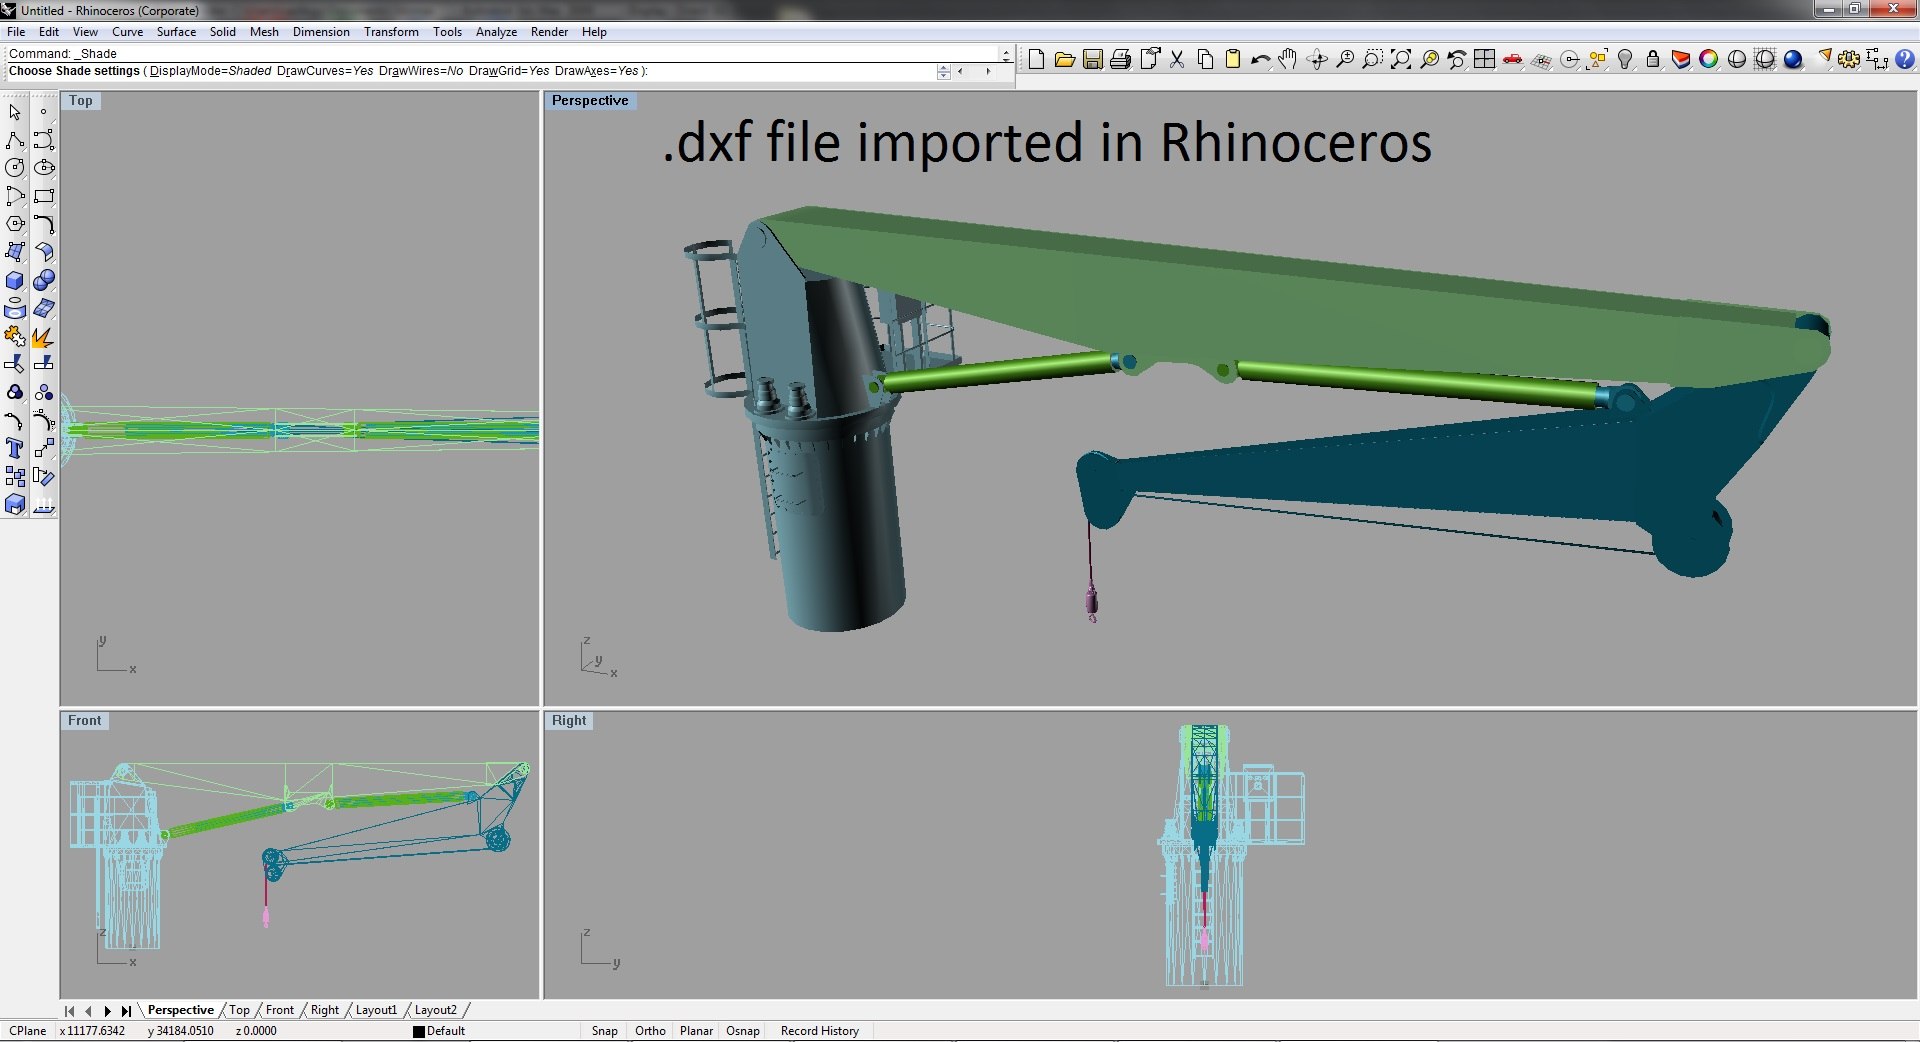Jump to the last viewport tab
Viewport: 1920px width, 1042px height.
point(126,1011)
